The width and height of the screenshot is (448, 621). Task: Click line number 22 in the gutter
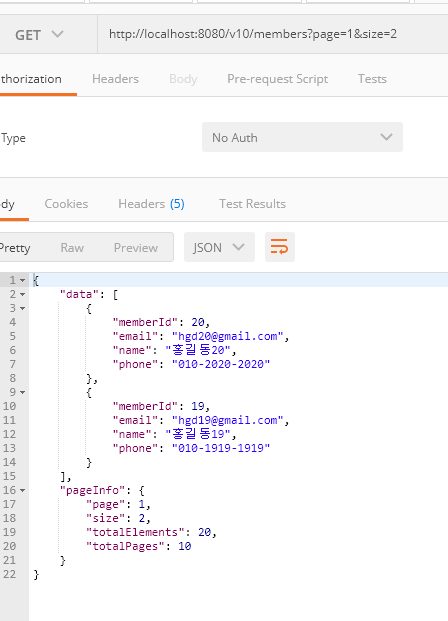click(10, 574)
